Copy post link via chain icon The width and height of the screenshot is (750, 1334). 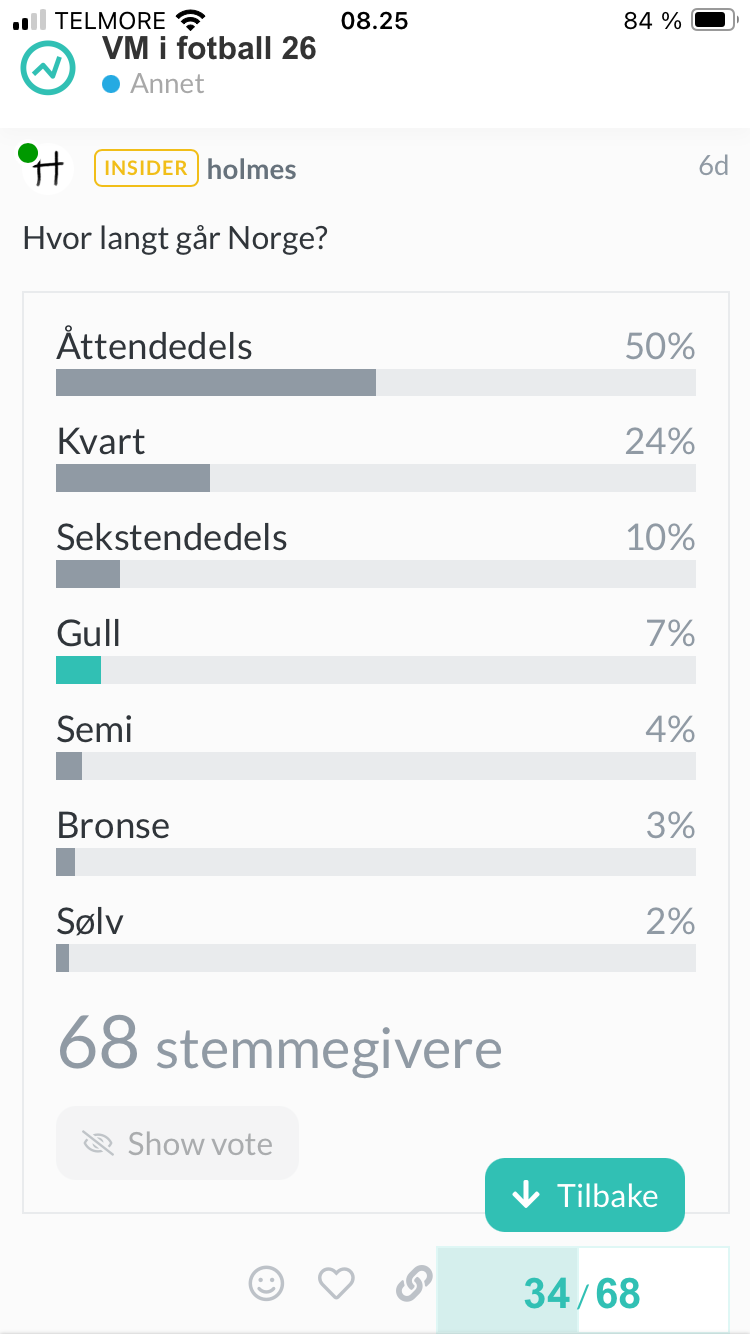(x=413, y=1283)
